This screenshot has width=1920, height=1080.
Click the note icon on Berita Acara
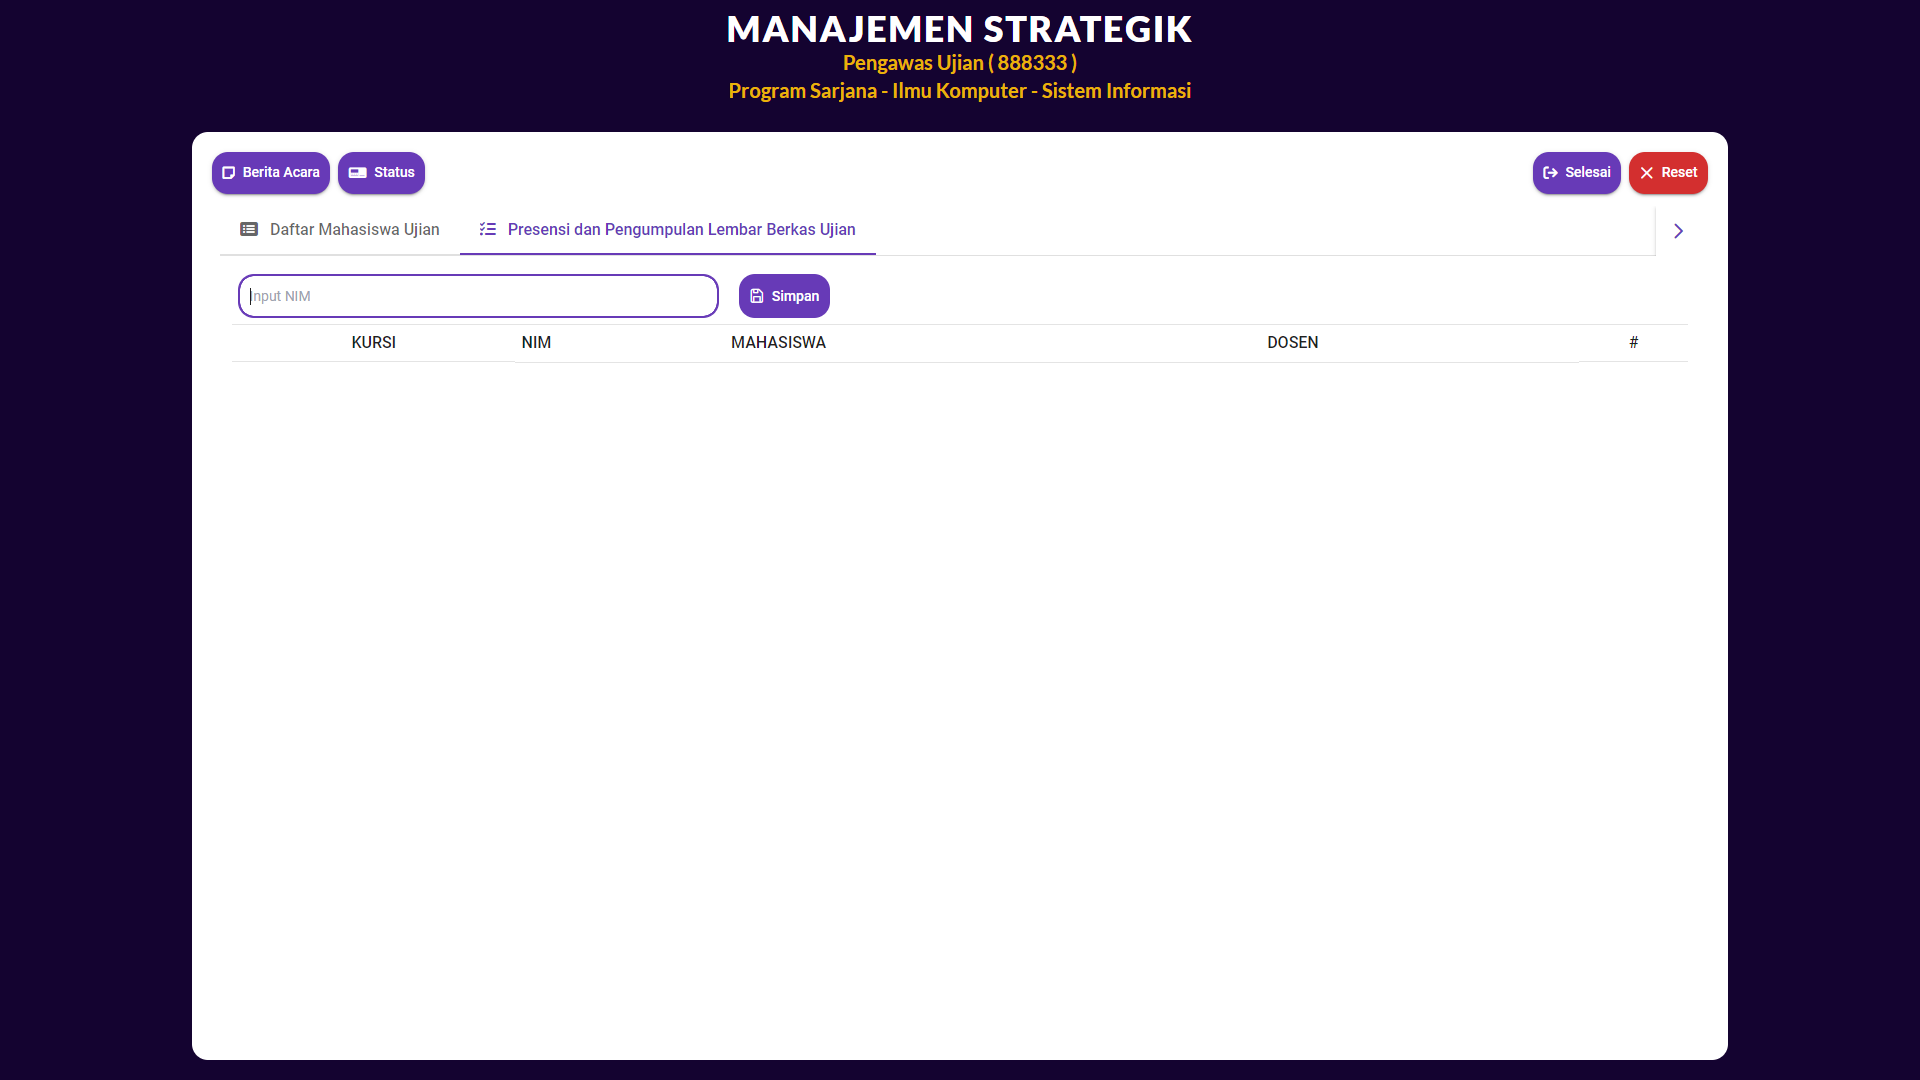(x=228, y=173)
